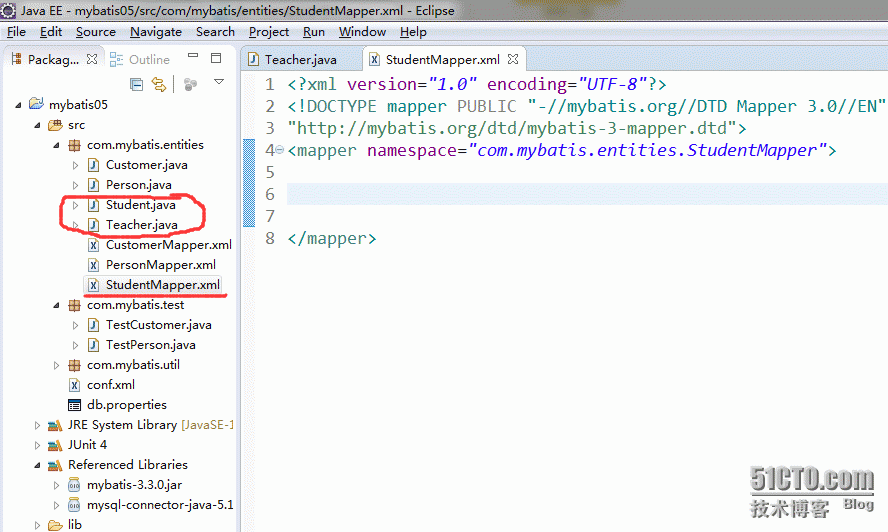Collapse the src folder node
The height and width of the screenshot is (532, 888).
[37, 125]
